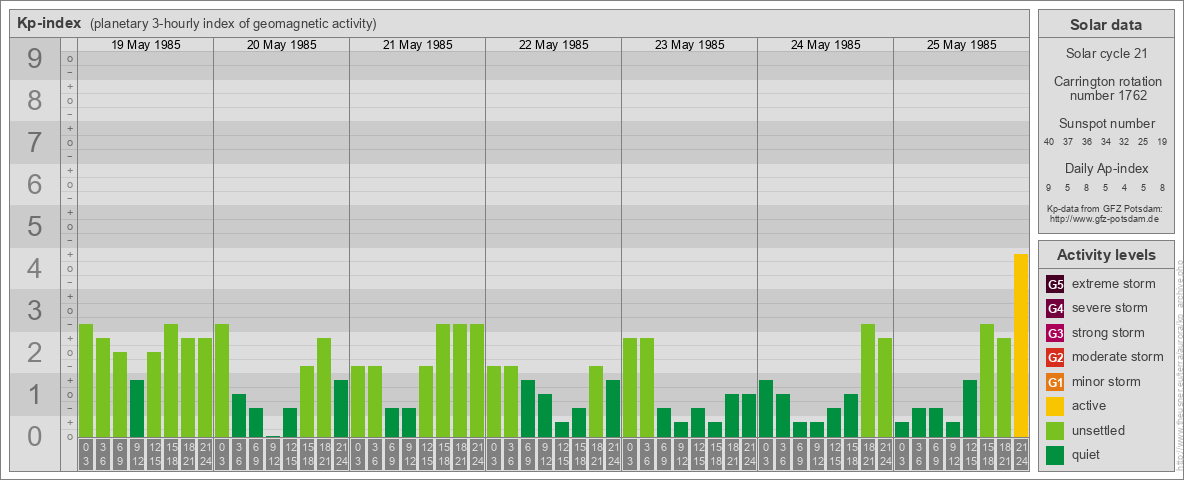Select the 21 May 1985 date header

pos(418,45)
